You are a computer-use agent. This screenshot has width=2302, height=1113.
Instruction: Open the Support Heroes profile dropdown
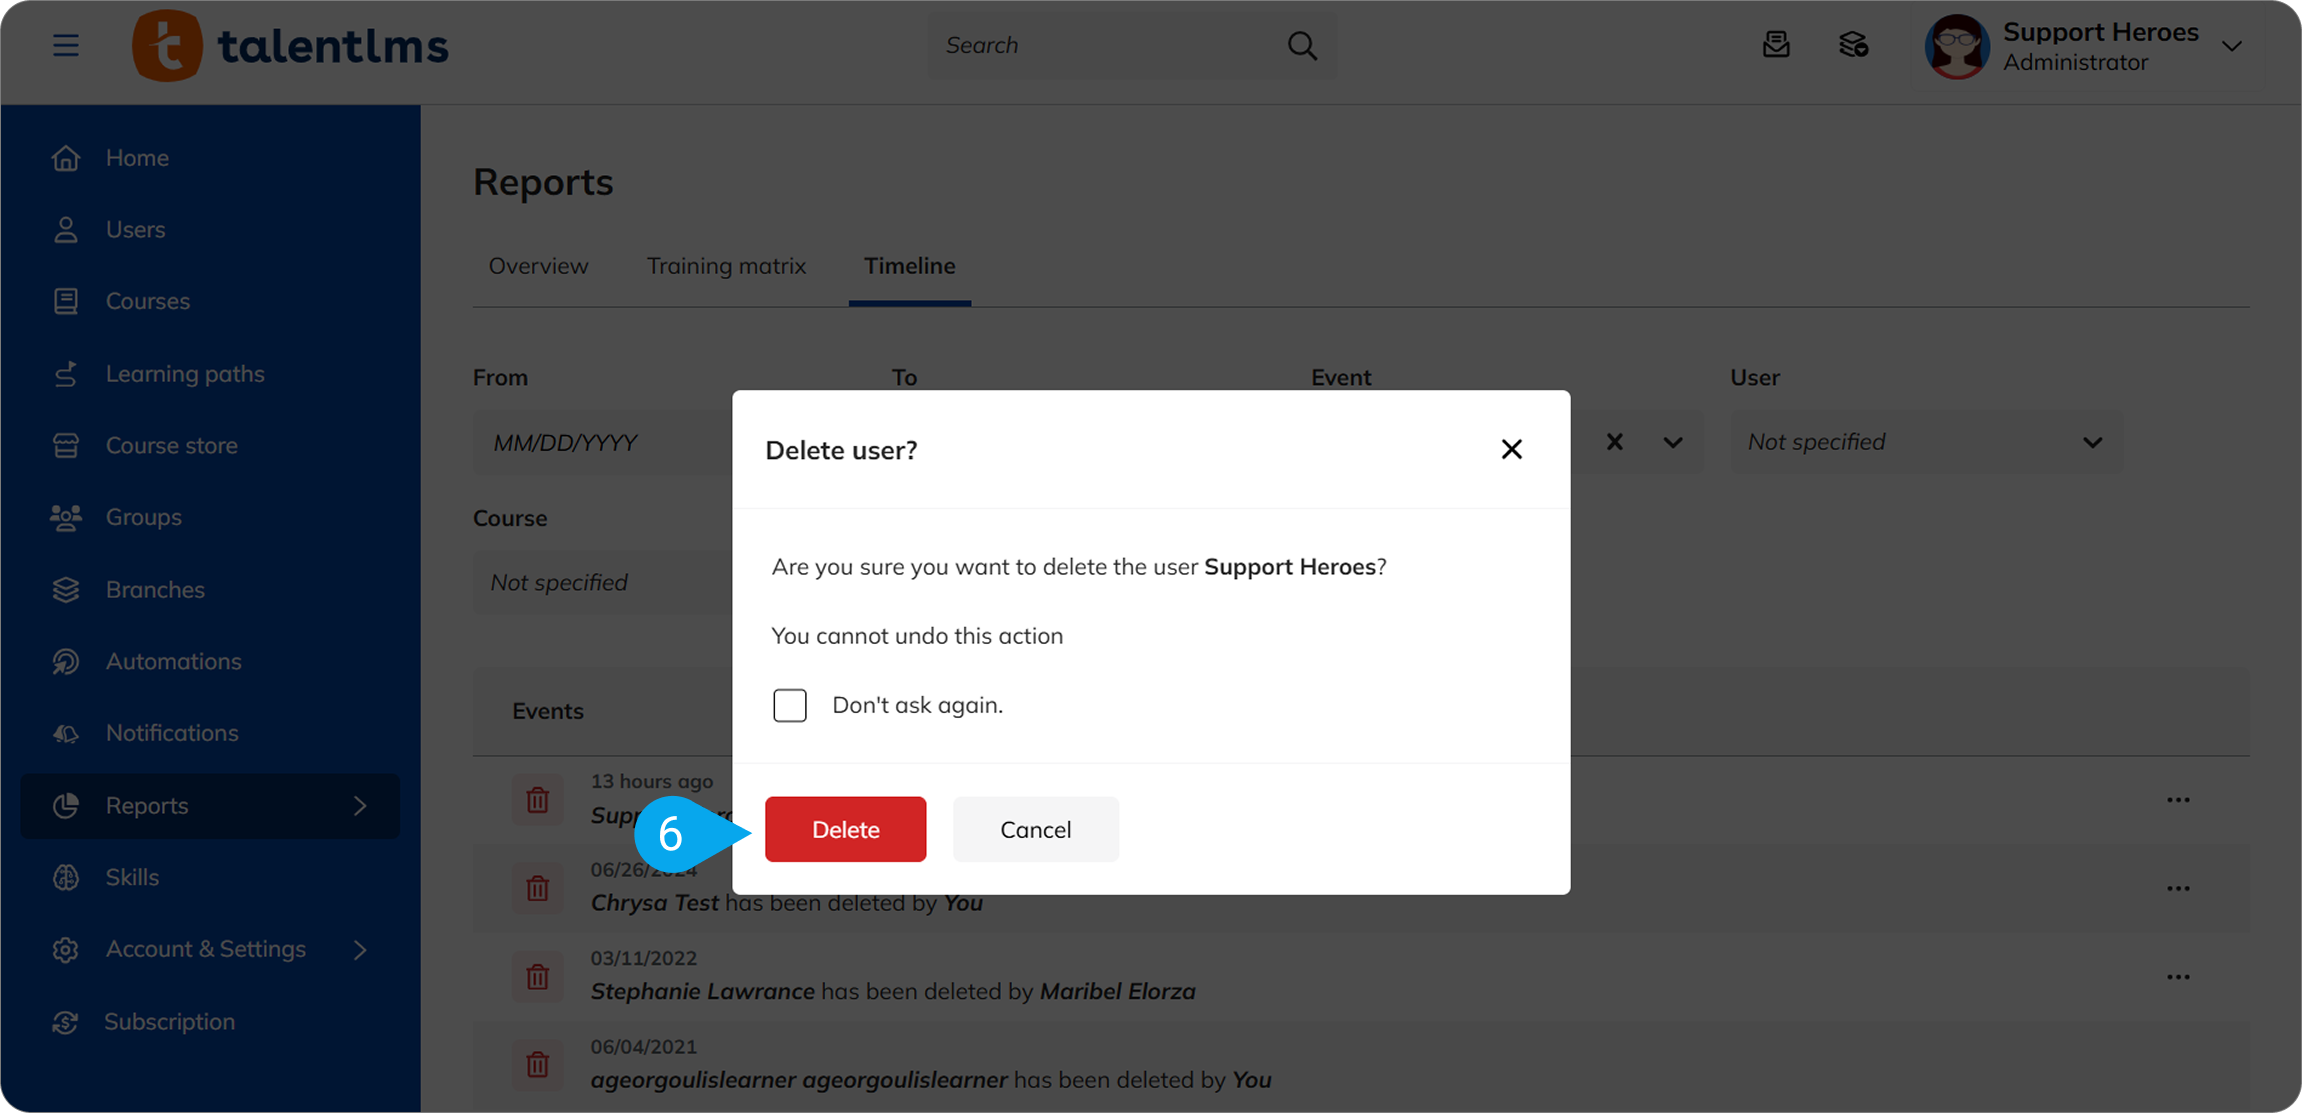[2231, 46]
